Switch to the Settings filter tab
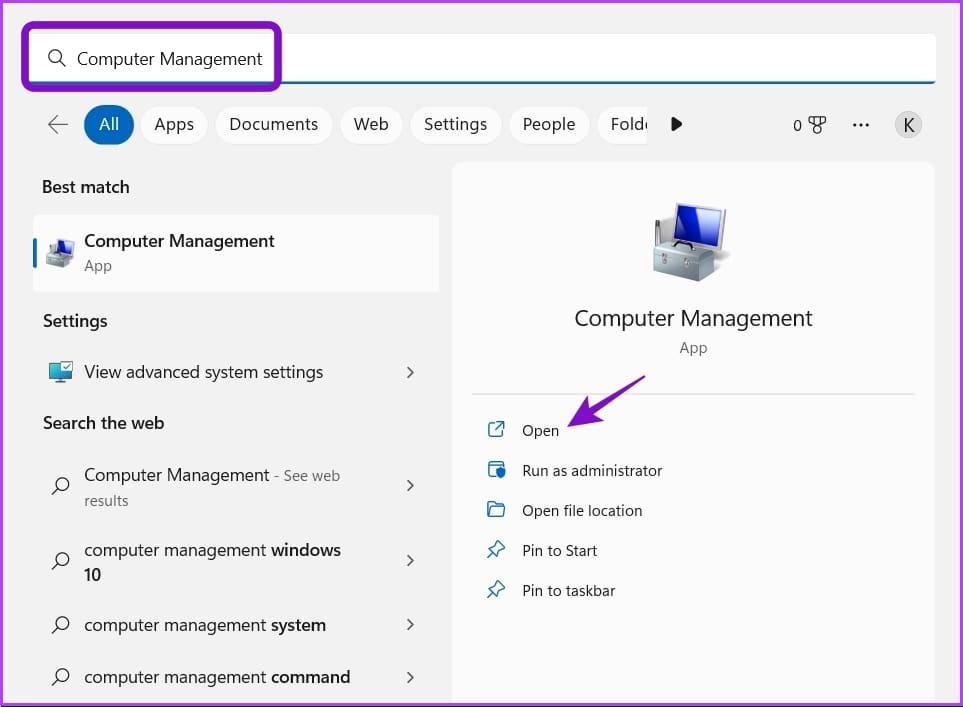Screen dimensions: 963x707 pos(455,124)
